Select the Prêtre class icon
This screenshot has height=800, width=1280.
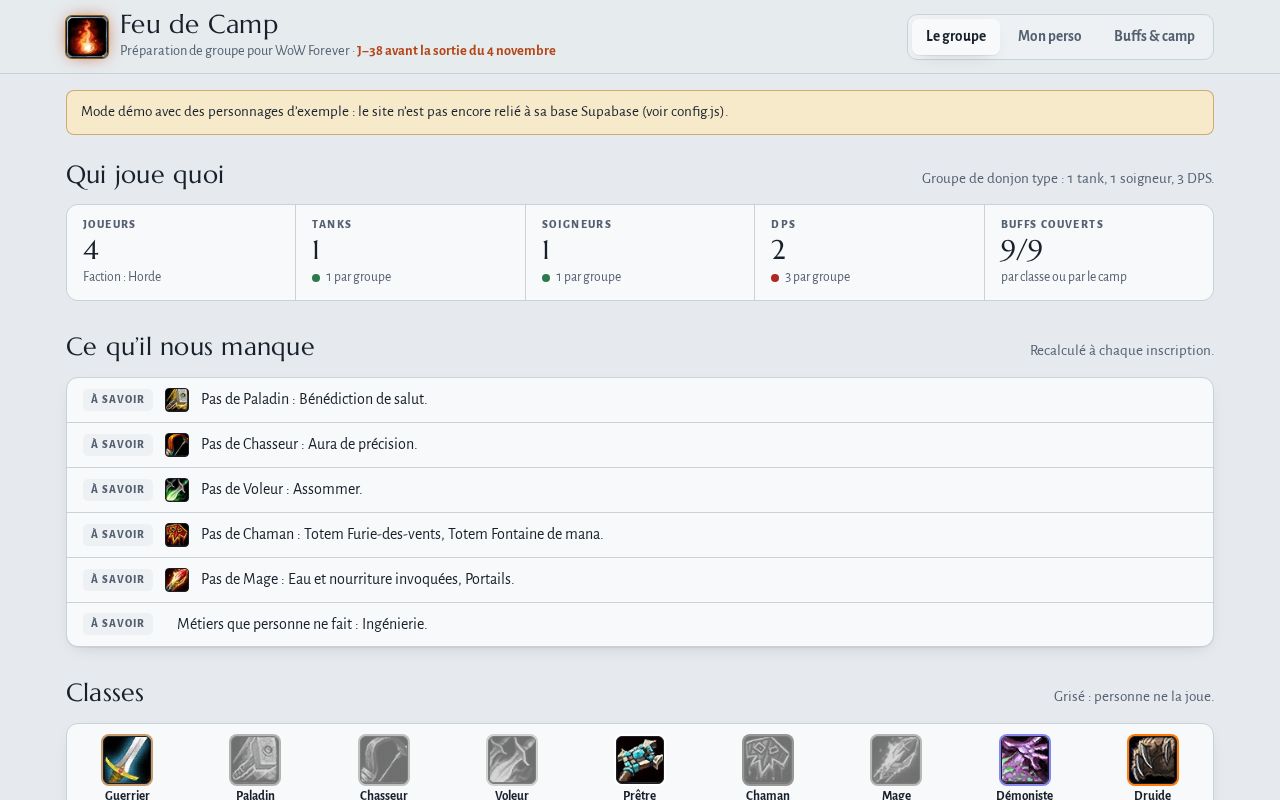click(x=640, y=760)
